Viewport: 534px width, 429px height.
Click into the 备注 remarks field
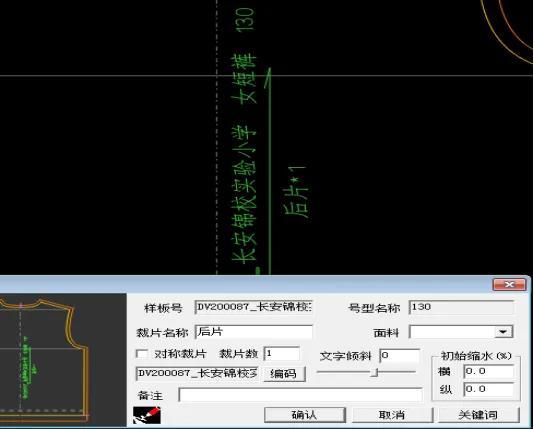tap(300, 395)
